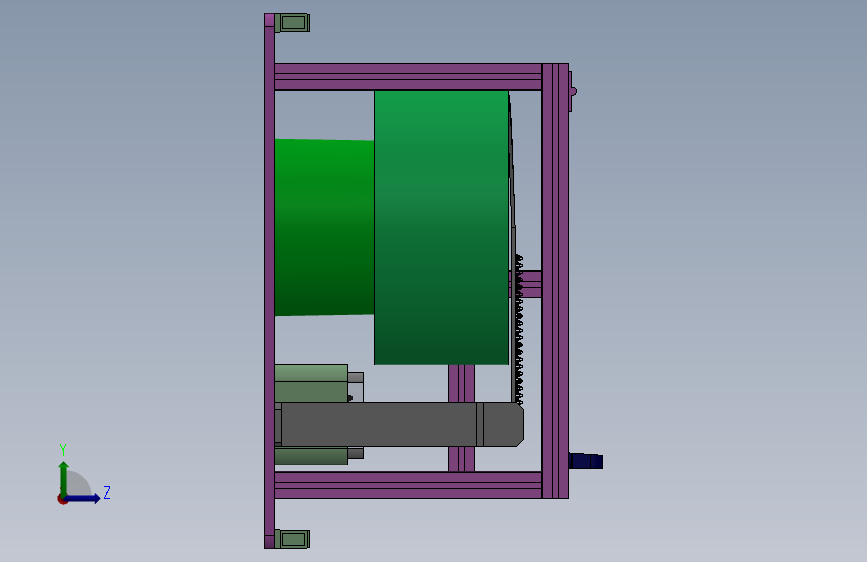The height and width of the screenshot is (562, 867).
Task: Click the blue Z axis arrow of triad
Action: (83, 498)
